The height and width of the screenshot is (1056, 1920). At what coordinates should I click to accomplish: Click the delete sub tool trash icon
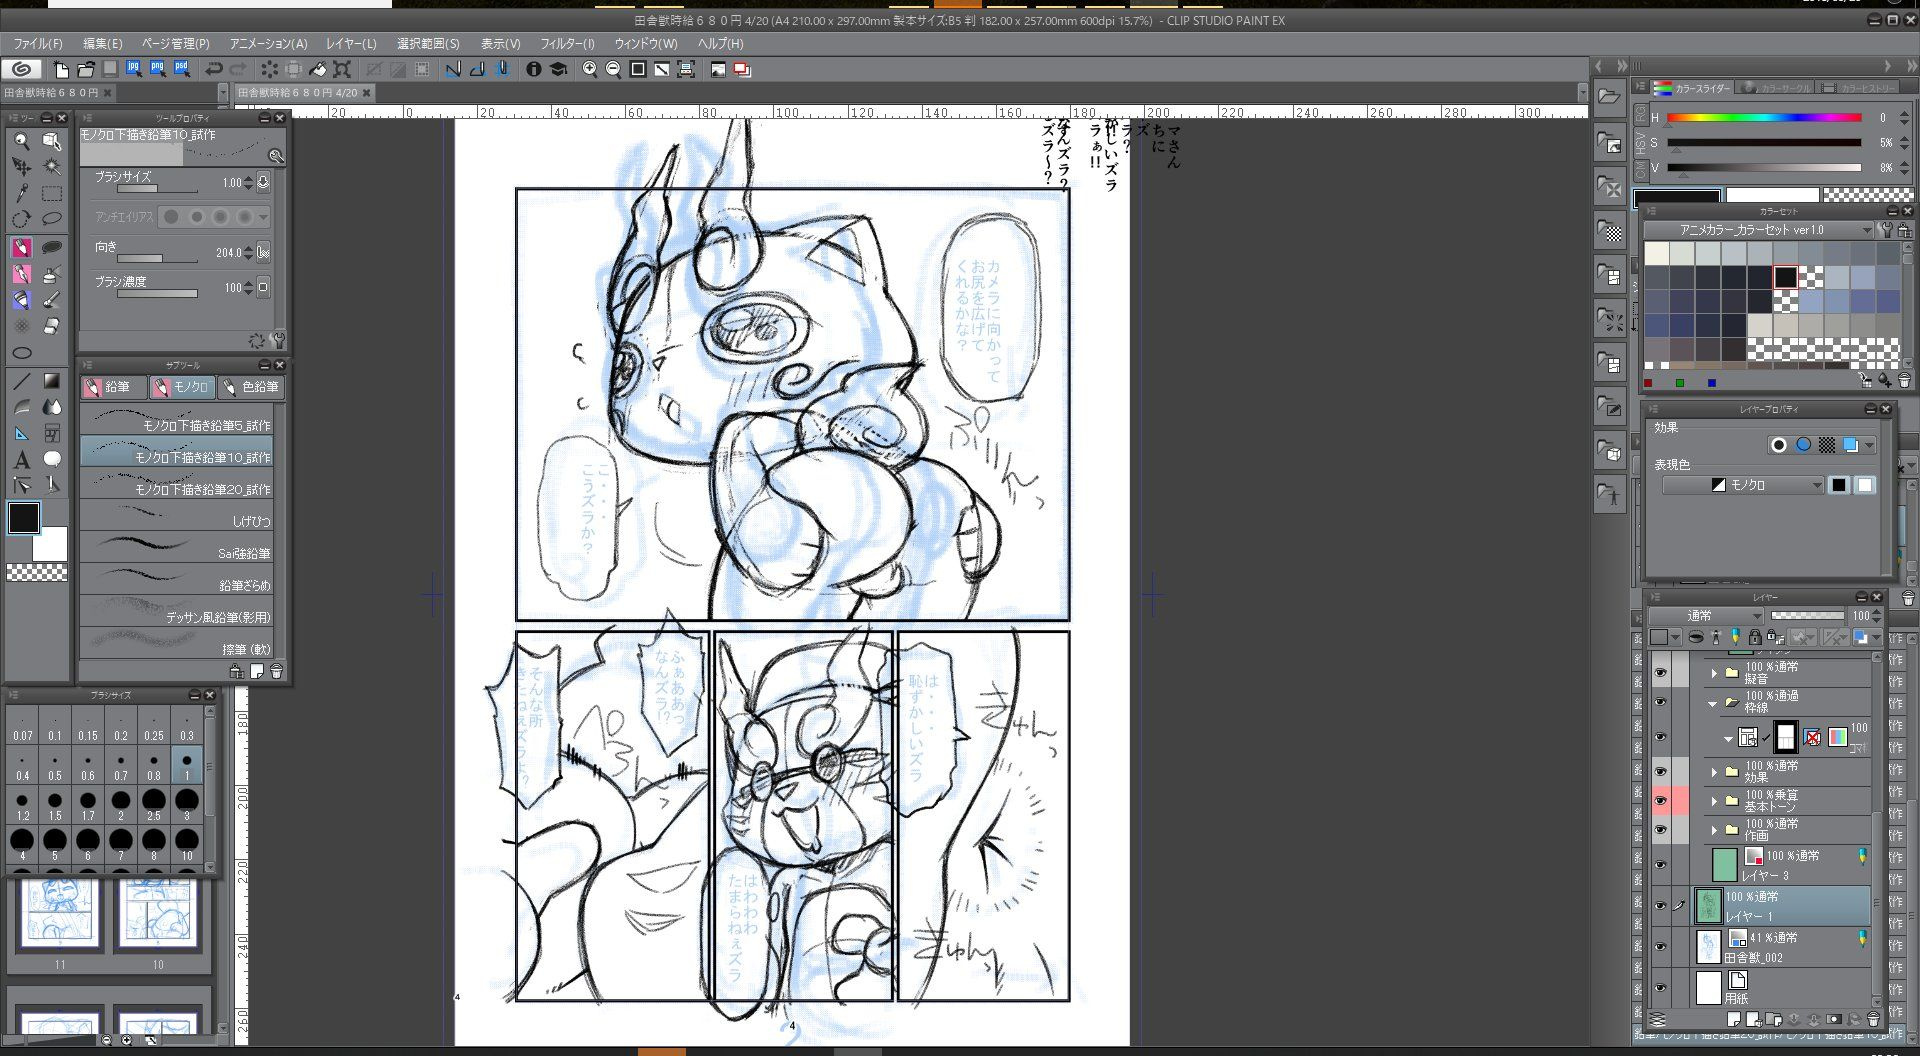277,671
